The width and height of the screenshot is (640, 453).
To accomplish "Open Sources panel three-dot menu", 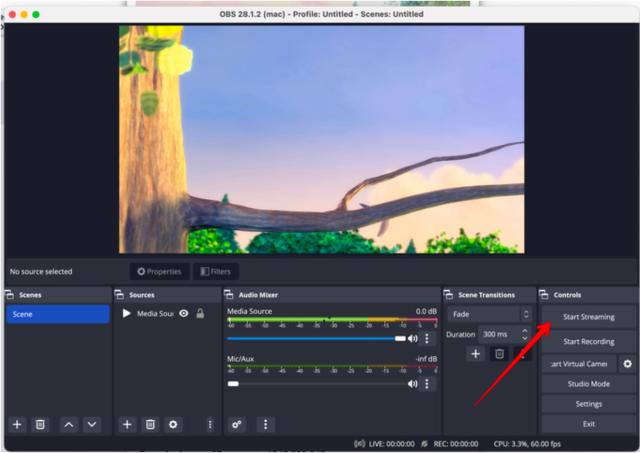I will (x=210, y=424).
